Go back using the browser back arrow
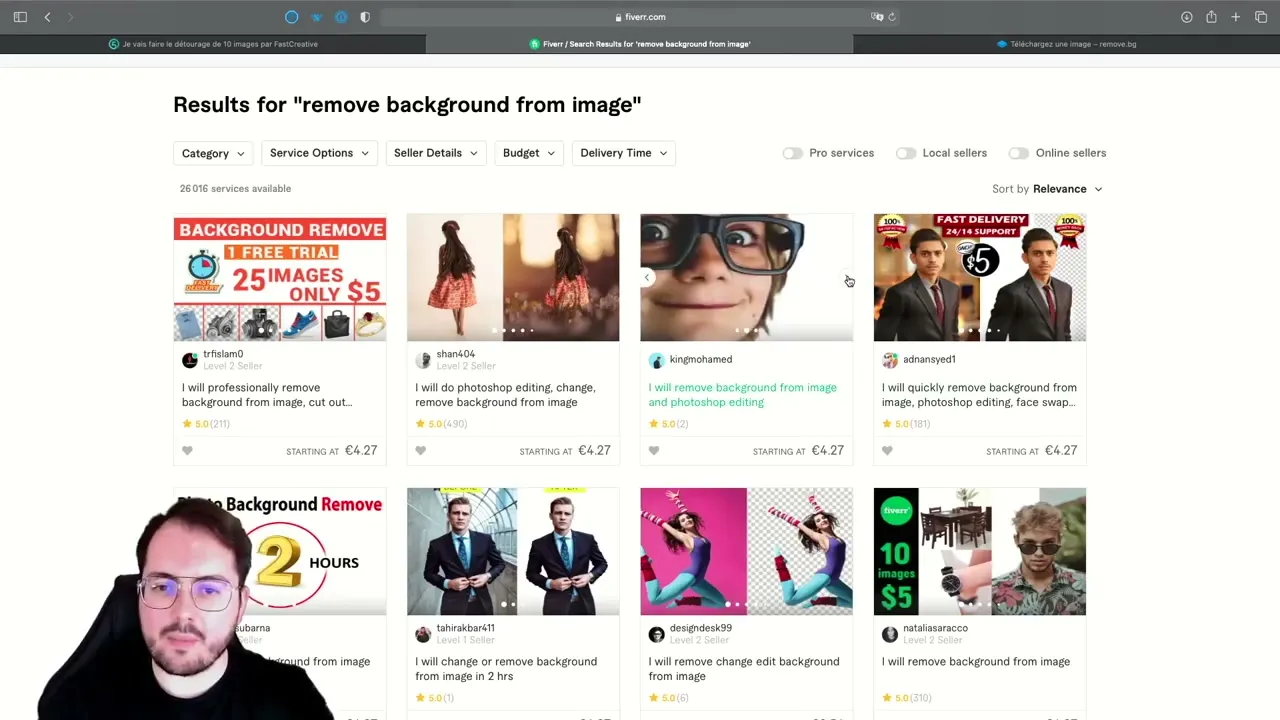This screenshot has width=1280, height=720. click(47, 17)
